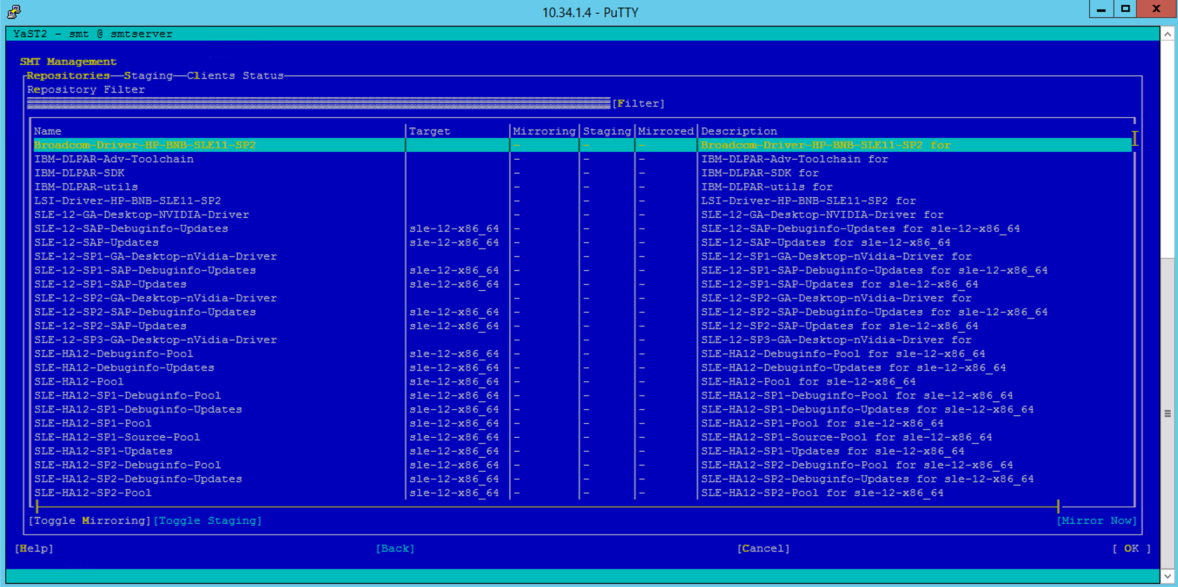Select IBM-DLPAR-Adv-Toolchain repository
Viewport: 1178px width, 587px height.
pyautogui.click(x=114, y=159)
